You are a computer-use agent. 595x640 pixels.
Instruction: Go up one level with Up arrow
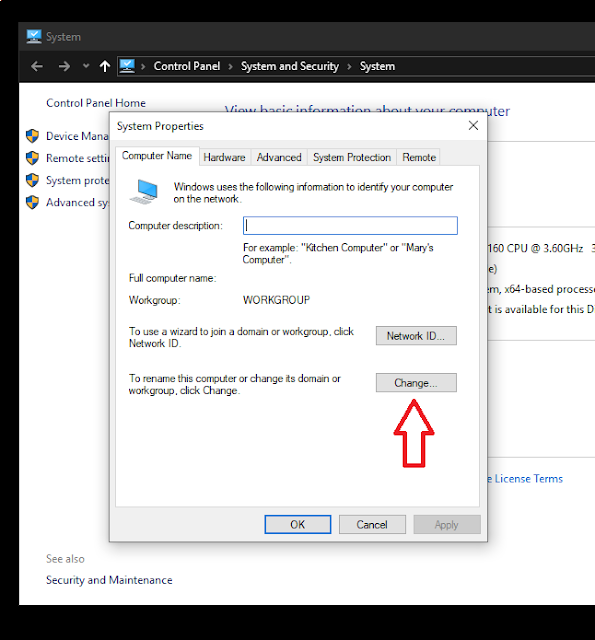point(105,66)
